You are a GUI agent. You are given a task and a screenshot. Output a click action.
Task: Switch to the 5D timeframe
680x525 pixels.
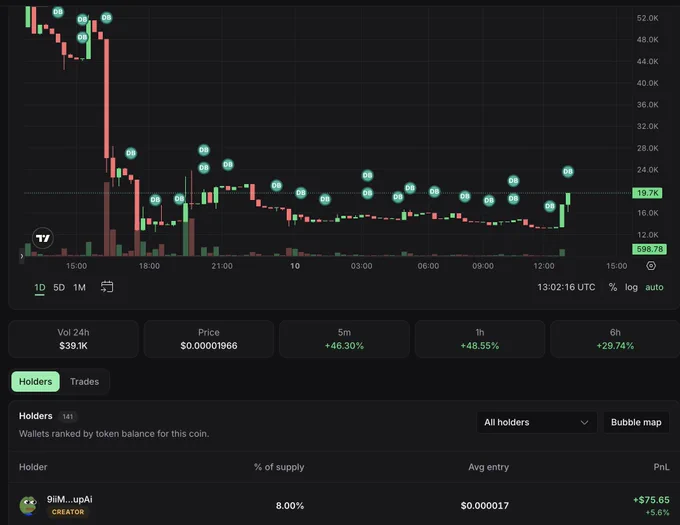59,287
